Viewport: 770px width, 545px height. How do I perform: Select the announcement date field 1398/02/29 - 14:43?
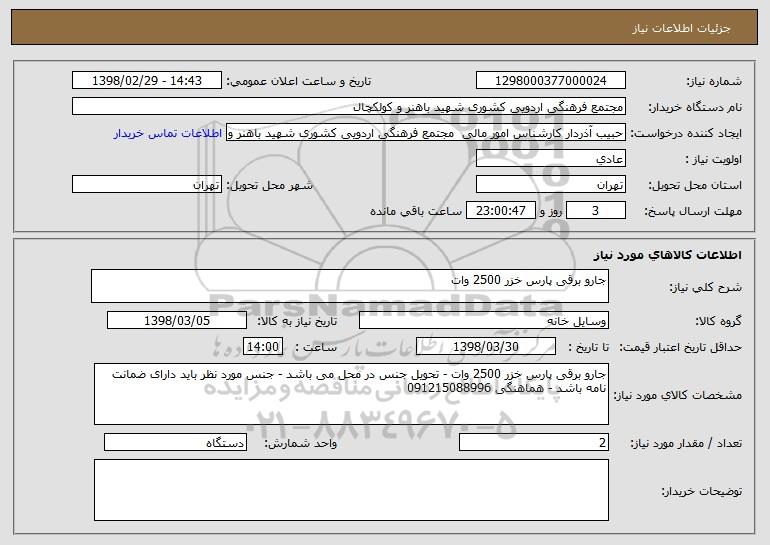click(147, 81)
